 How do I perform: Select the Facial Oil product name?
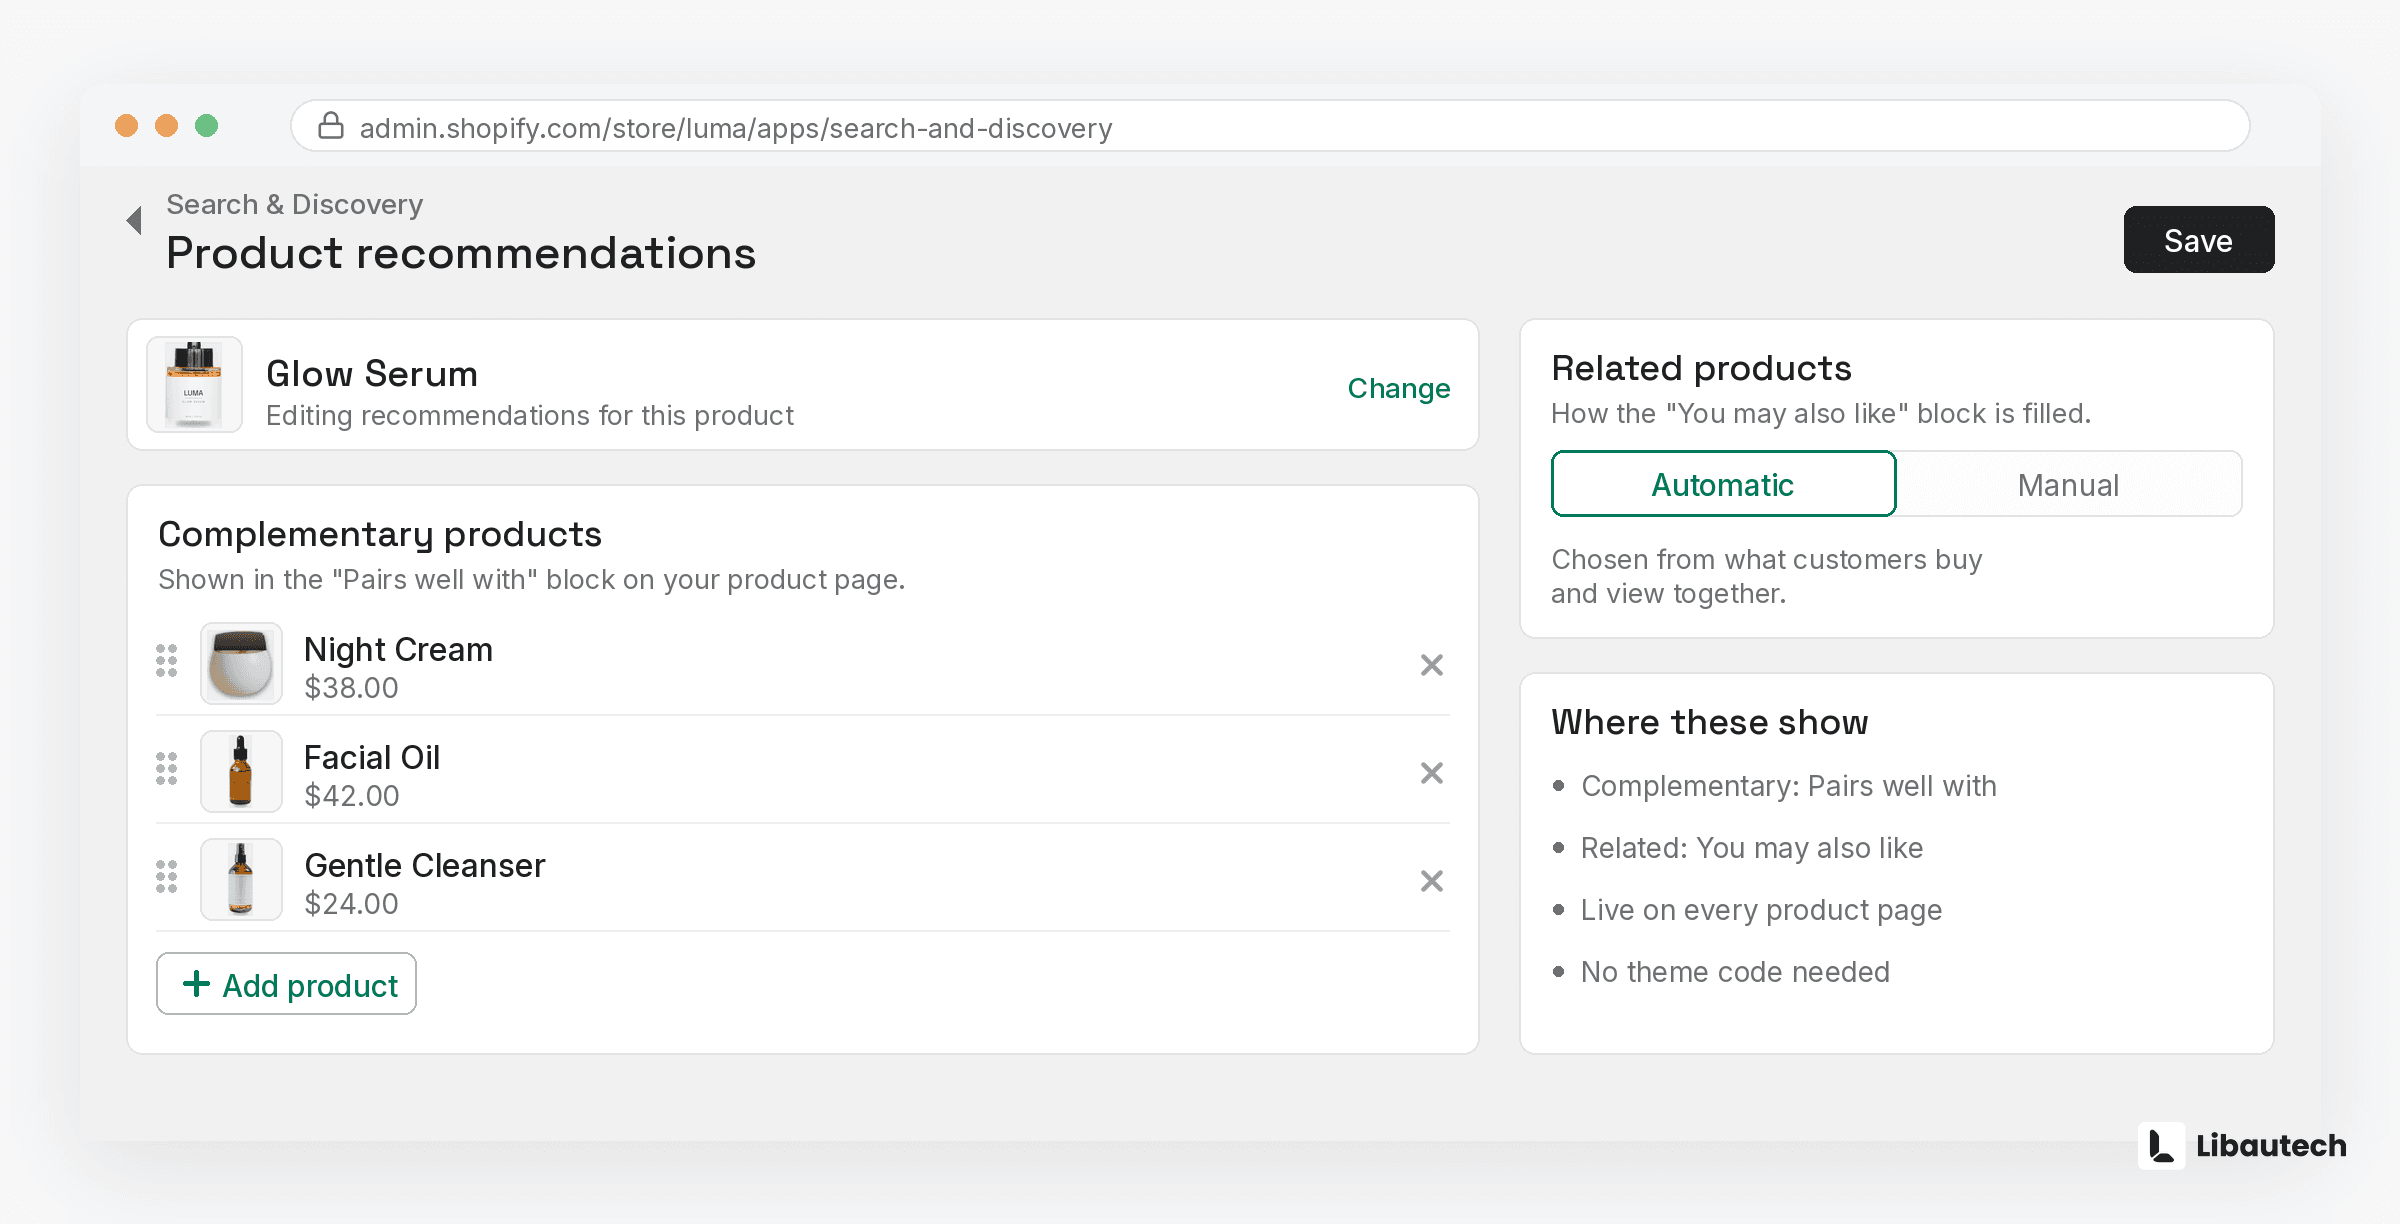tap(372, 757)
